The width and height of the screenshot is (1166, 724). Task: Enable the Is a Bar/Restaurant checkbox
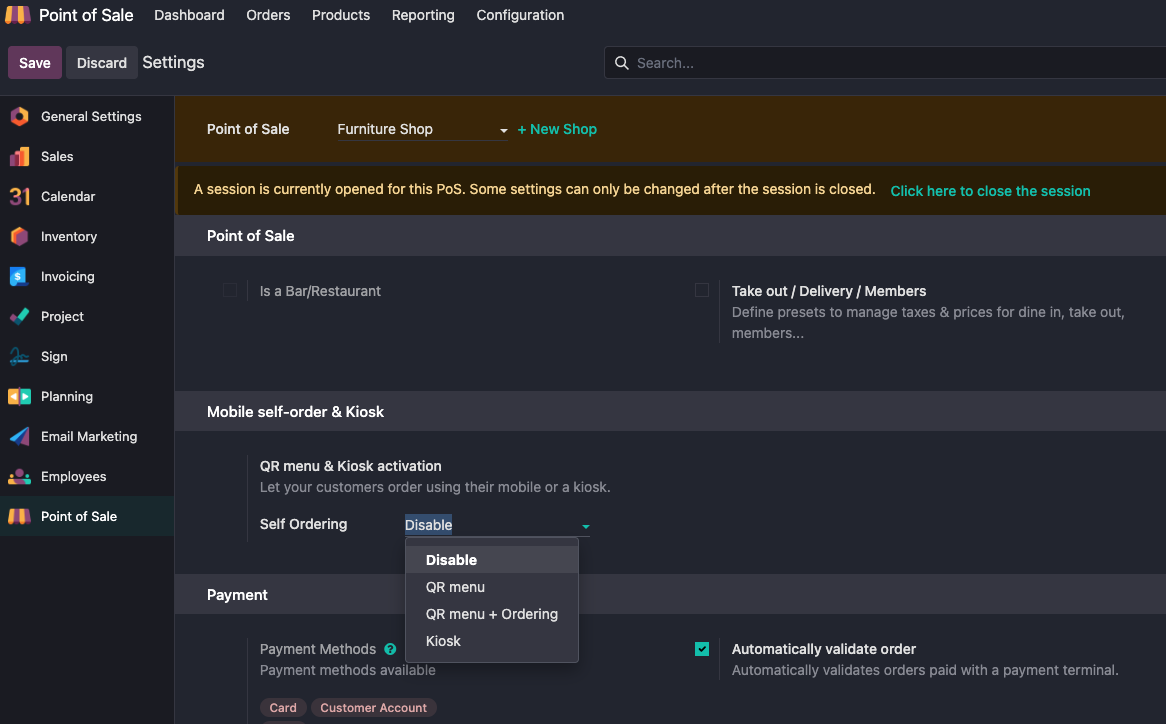230,291
